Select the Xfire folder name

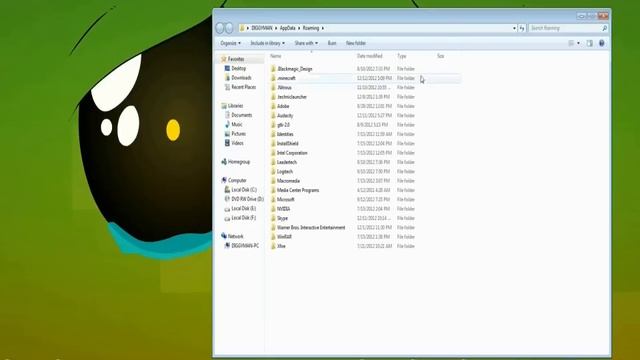tap(281, 246)
